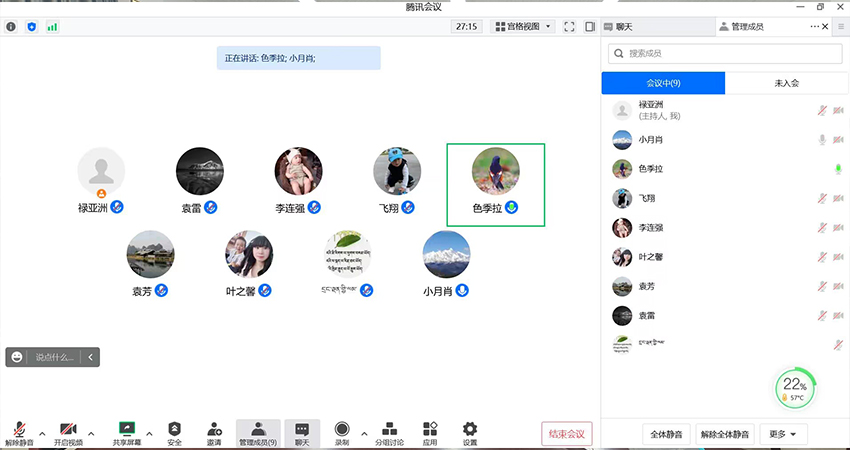Expand the 更多 dropdown in the members panel
The height and width of the screenshot is (450, 850).
click(783, 434)
